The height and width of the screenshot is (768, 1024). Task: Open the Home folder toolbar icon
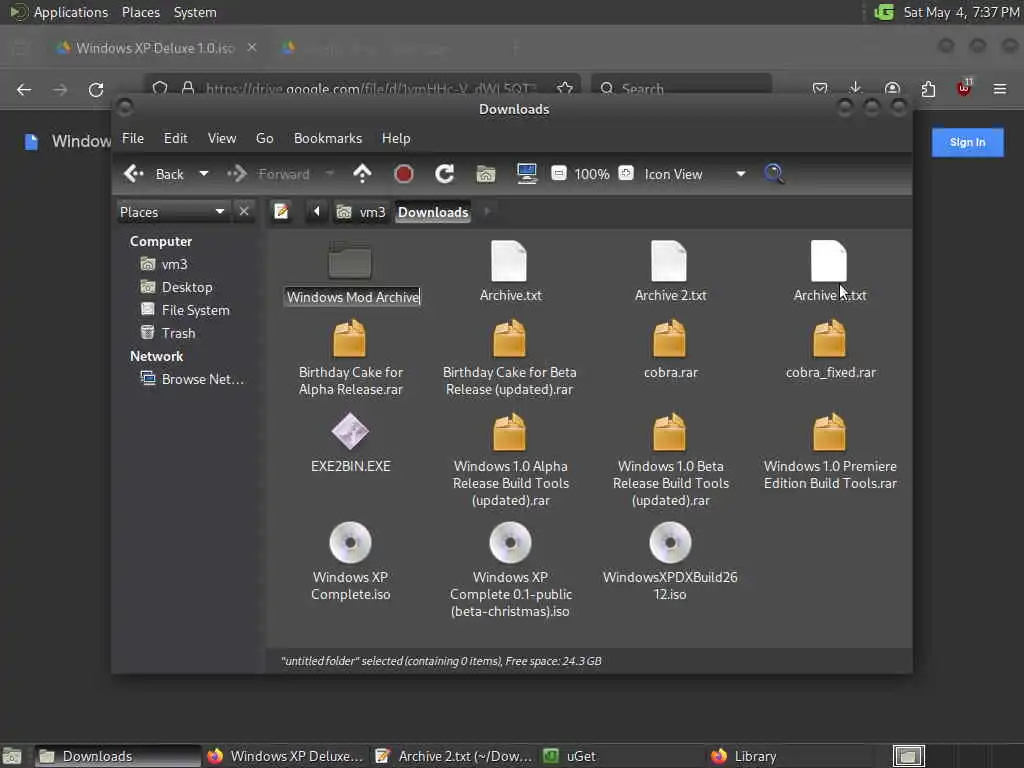point(485,174)
